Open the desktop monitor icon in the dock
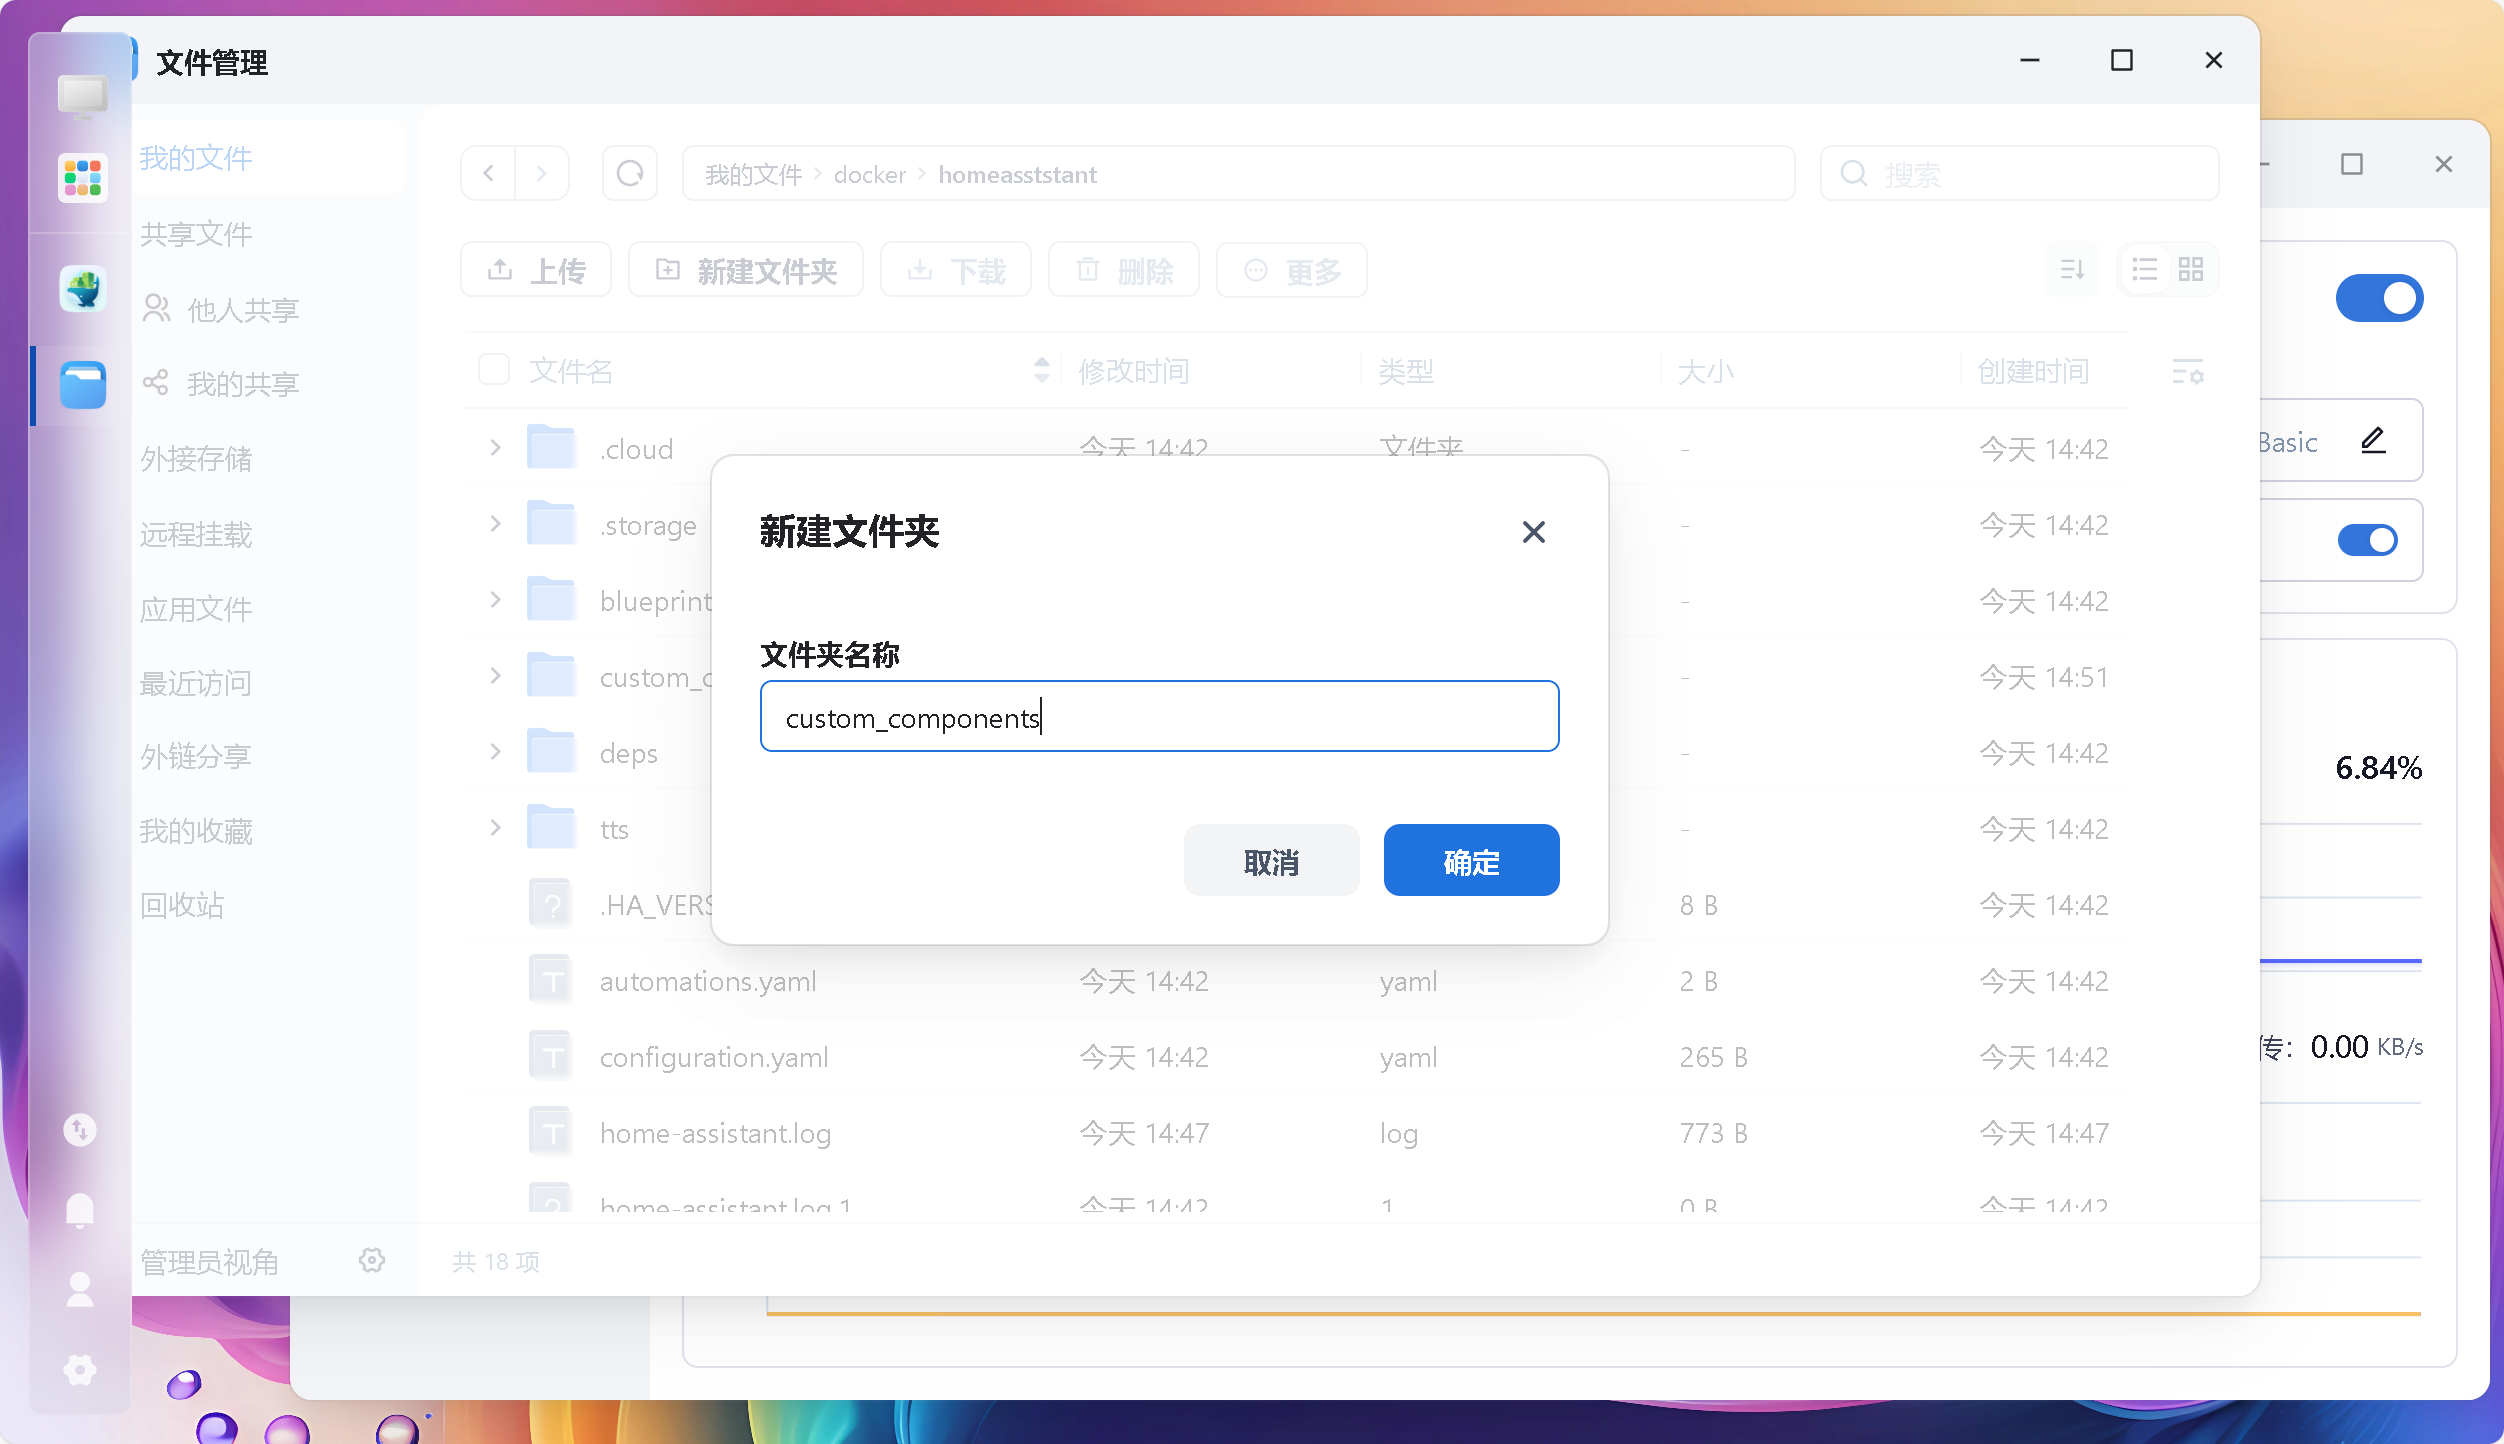2504x1444 pixels. [82, 97]
